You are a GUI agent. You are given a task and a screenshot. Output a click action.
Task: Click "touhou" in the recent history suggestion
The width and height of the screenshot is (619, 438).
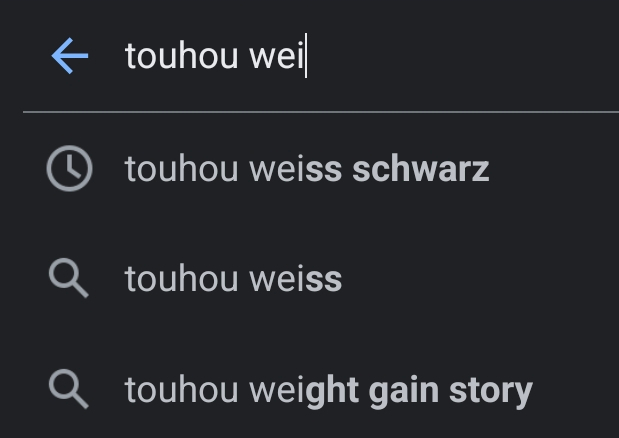tap(181, 169)
